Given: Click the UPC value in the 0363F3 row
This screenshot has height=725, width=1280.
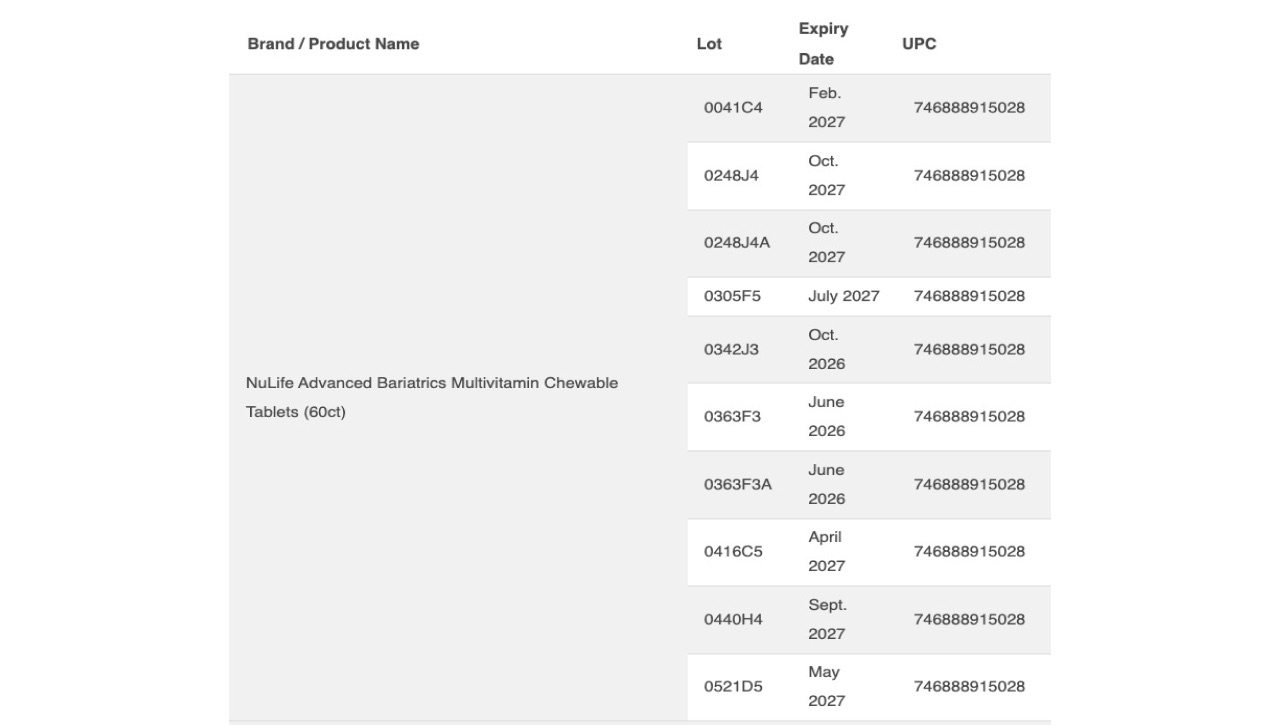Looking at the screenshot, I should click(x=969, y=417).
